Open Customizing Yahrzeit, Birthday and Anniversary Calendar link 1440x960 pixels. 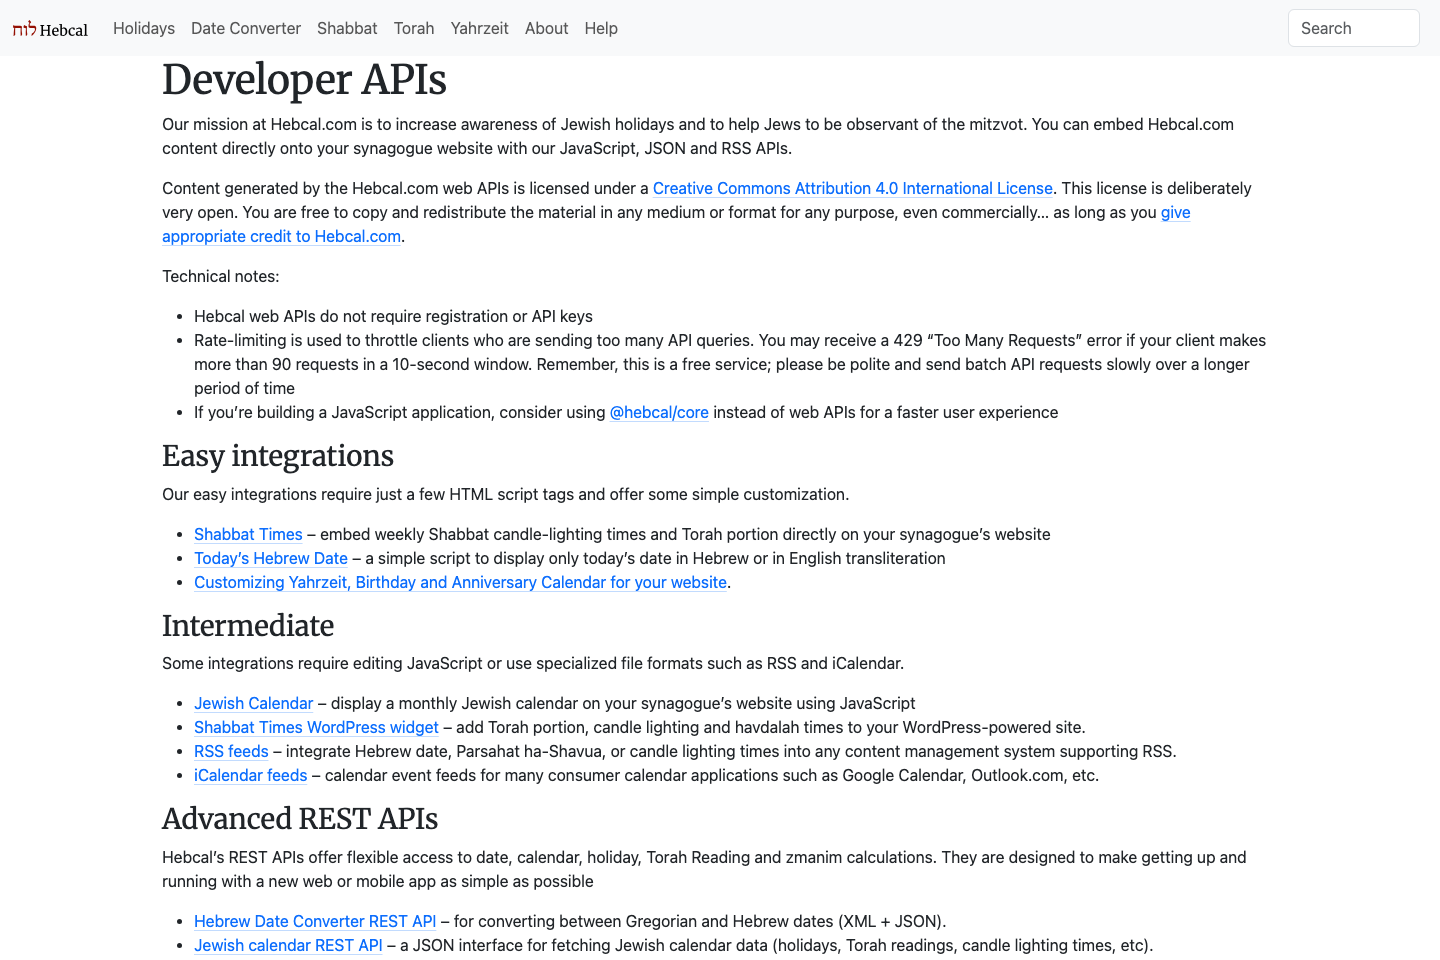460,582
